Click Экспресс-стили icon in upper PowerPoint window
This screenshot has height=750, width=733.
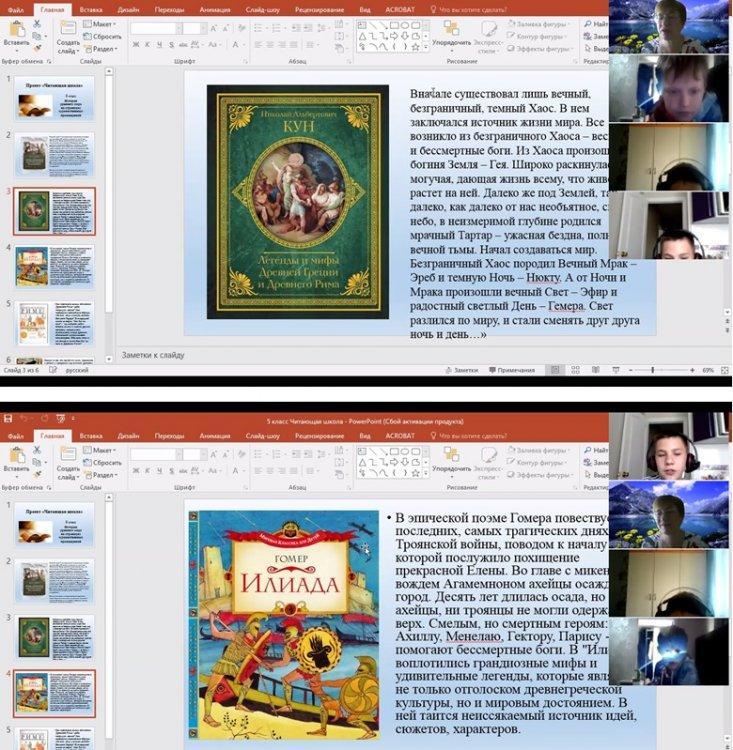point(488,29)
